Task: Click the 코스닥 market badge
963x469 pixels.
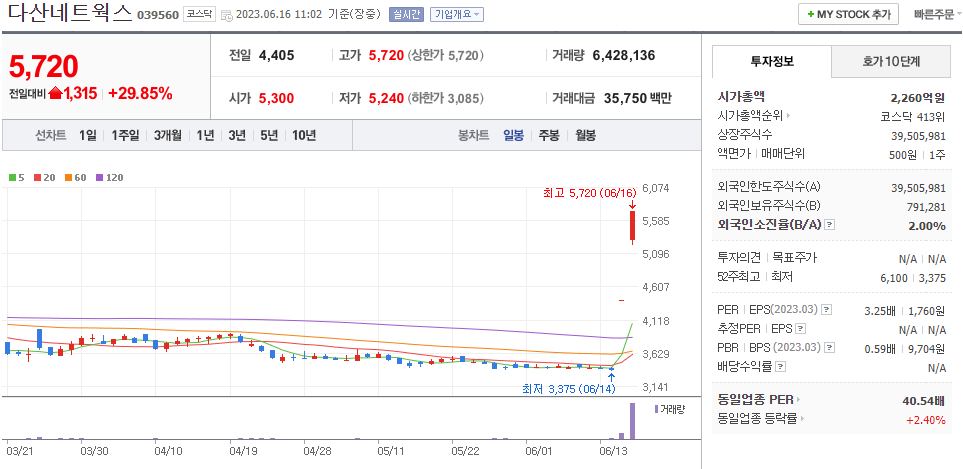Action: pyautogui.click(x=200, y=14)
